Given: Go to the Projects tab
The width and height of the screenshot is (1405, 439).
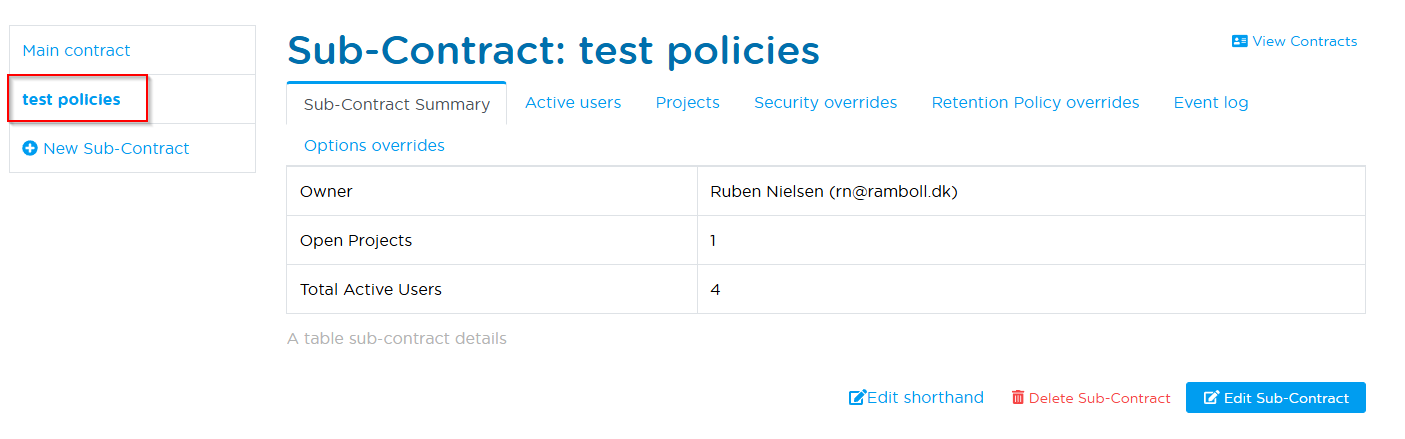Looking at the screenshot, I should 688,102.
